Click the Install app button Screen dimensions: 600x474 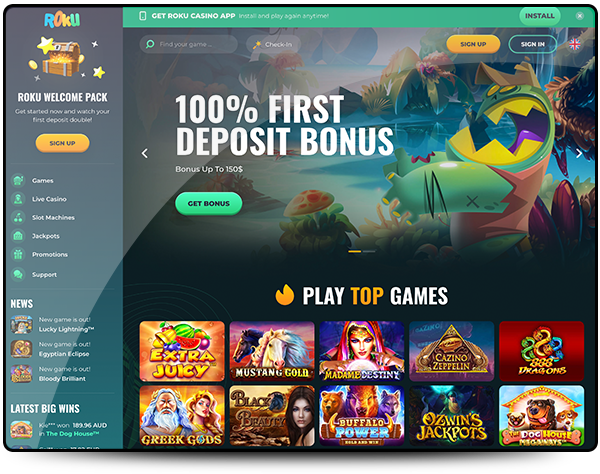[x=540, y=16]
